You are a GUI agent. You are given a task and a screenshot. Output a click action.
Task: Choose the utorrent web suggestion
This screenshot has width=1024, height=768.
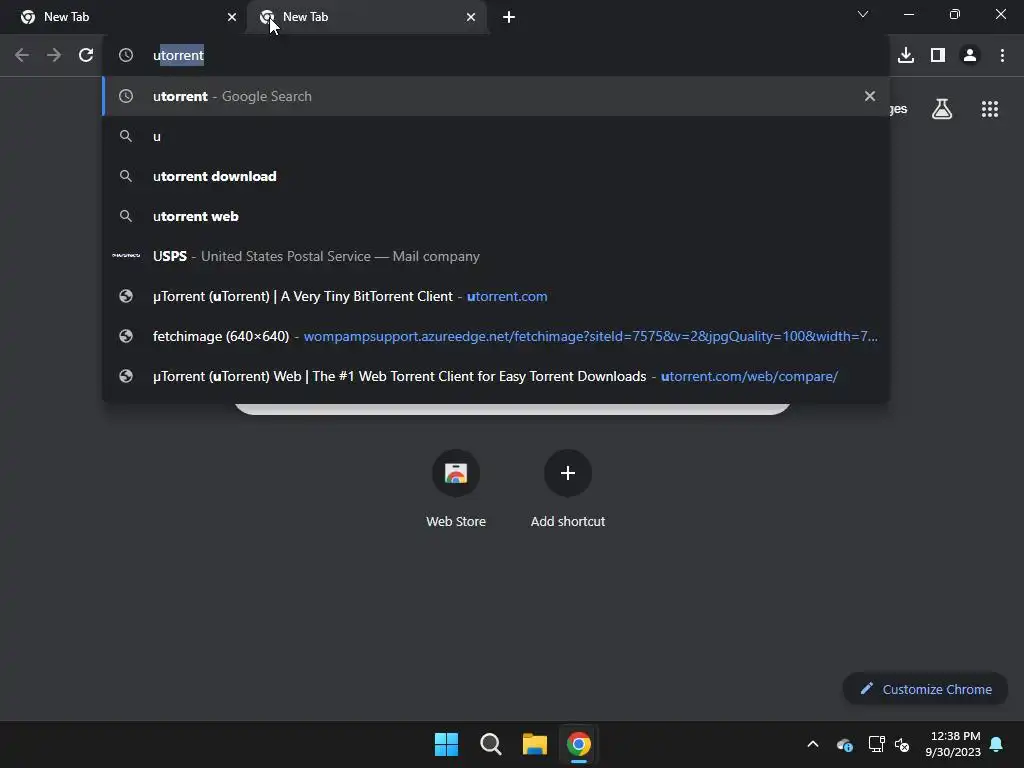496,216
